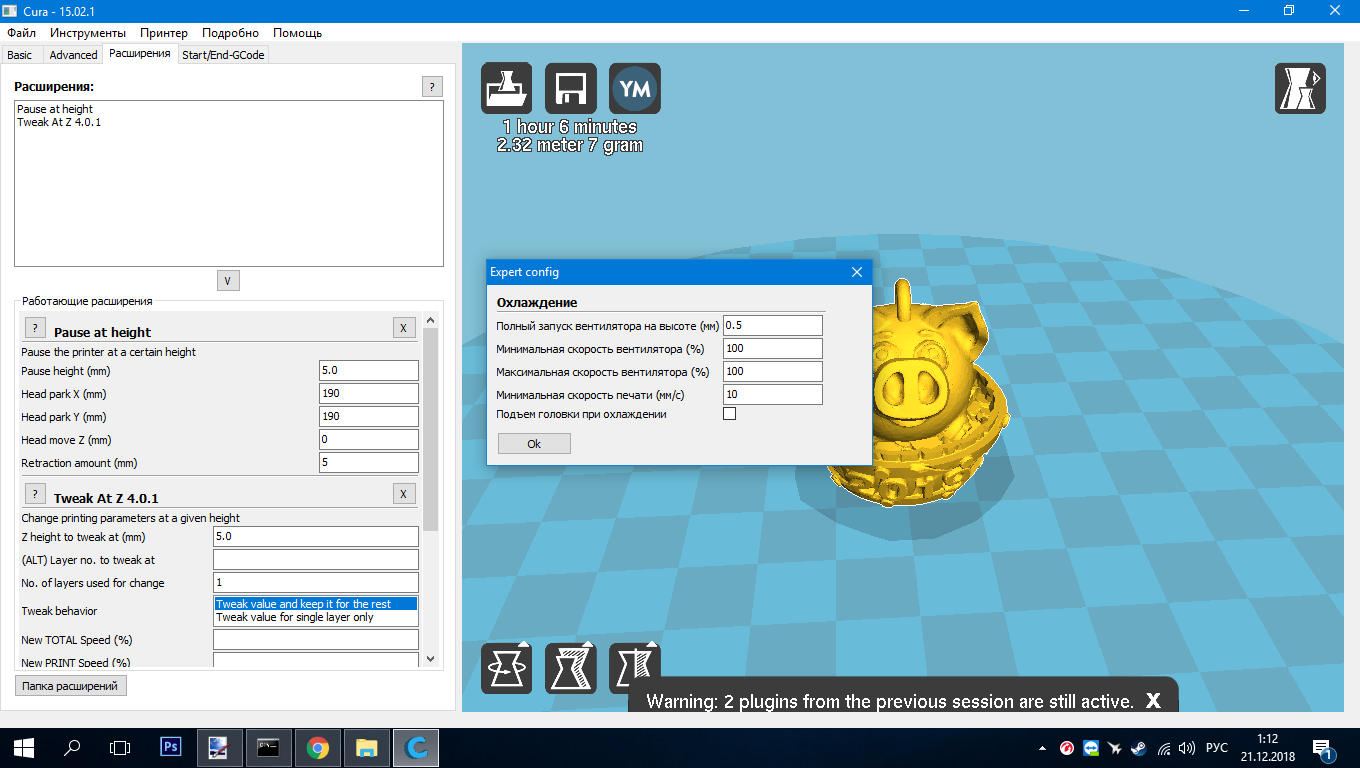
Task: Click the V button to add the plugin
Action: tap(228, 281)
